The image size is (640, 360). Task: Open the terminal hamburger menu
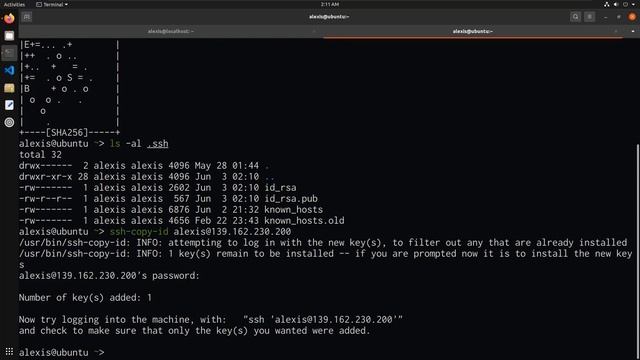coord(589,17)
